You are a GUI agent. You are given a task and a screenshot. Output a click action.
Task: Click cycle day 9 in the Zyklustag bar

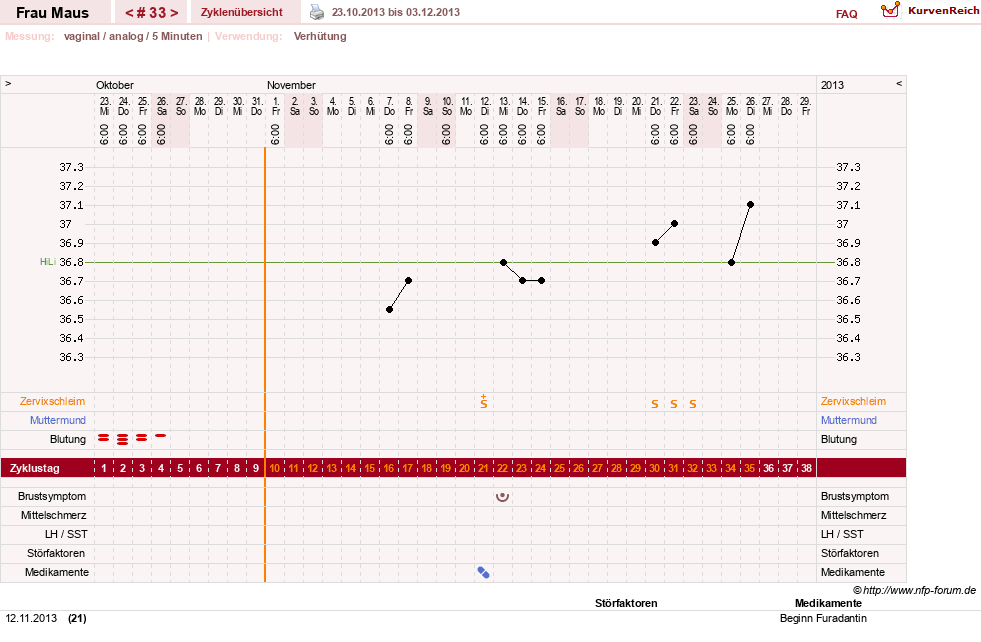click(x=256, y=468)
